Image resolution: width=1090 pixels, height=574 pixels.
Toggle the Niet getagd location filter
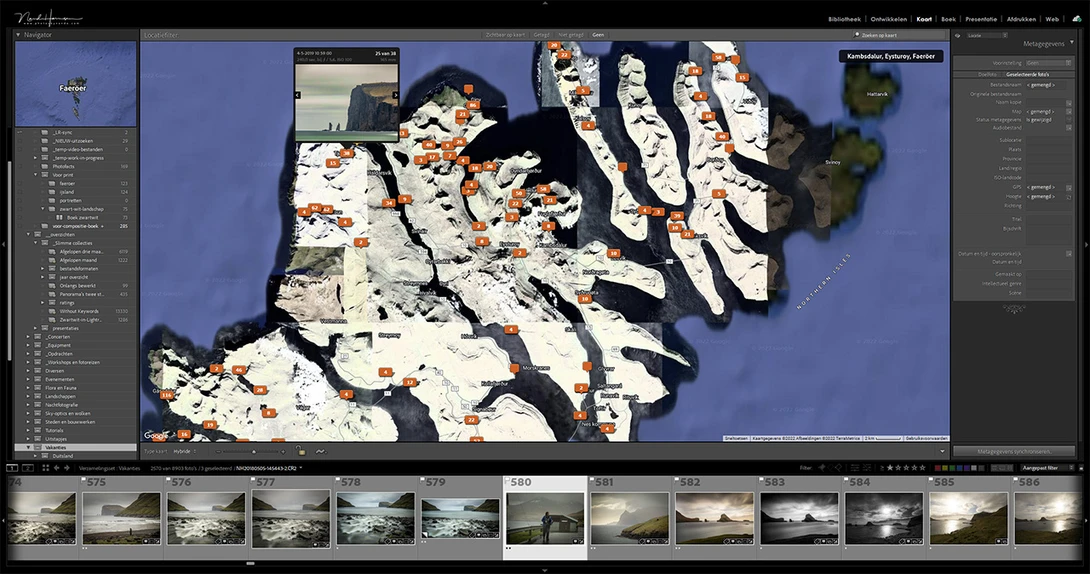(571, 35)
